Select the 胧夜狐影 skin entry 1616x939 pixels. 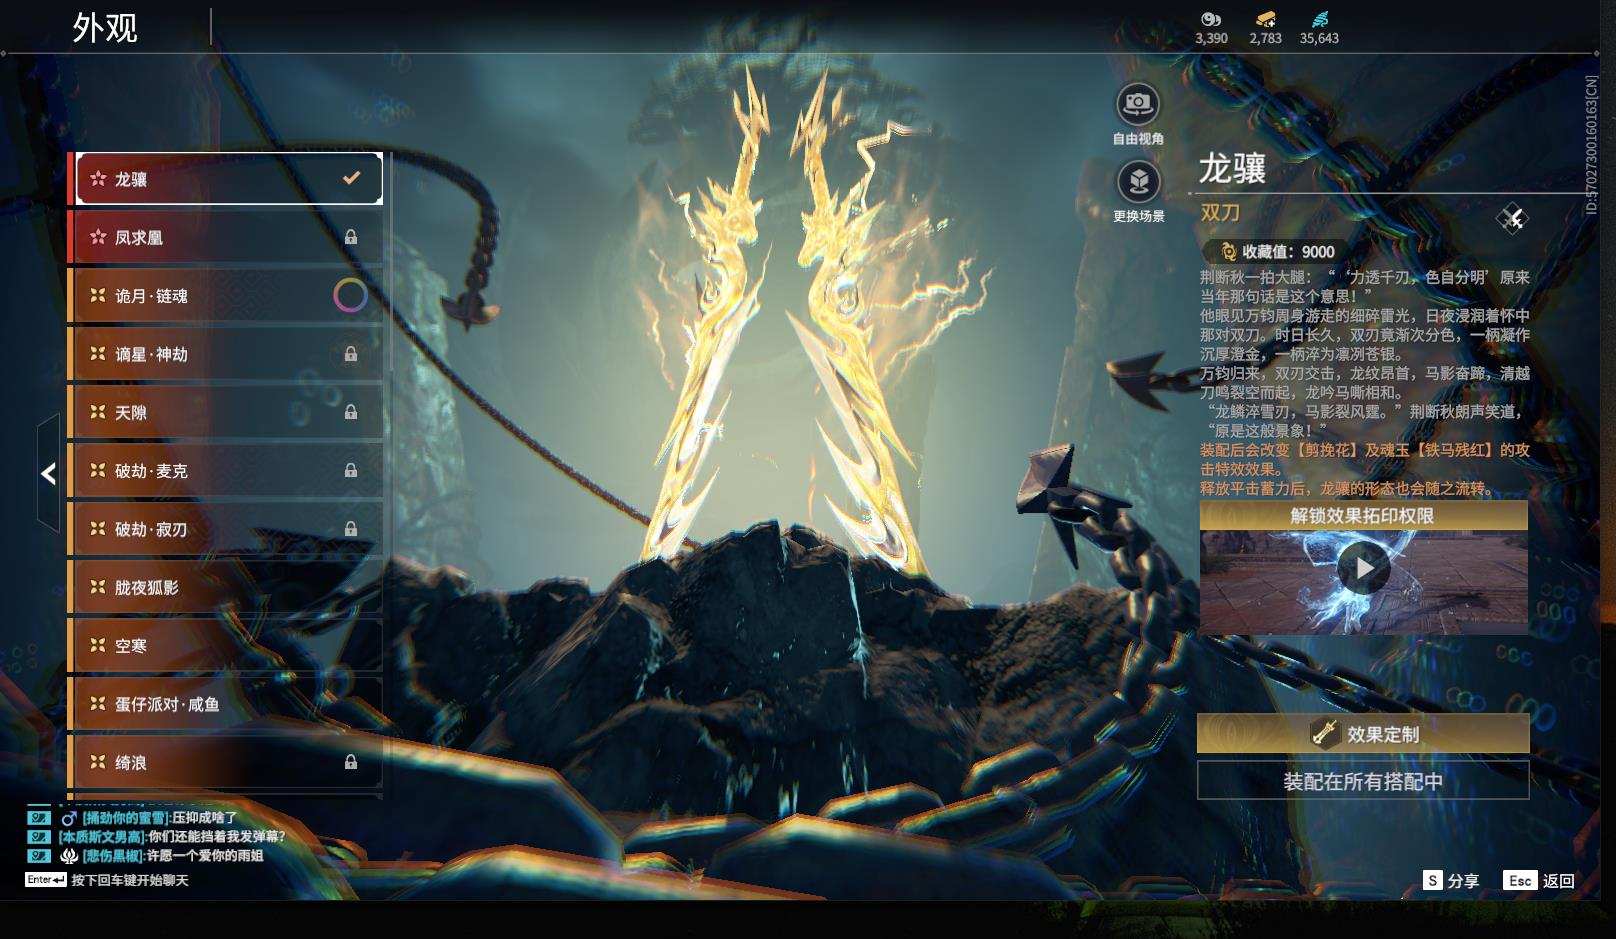(225, 587)
